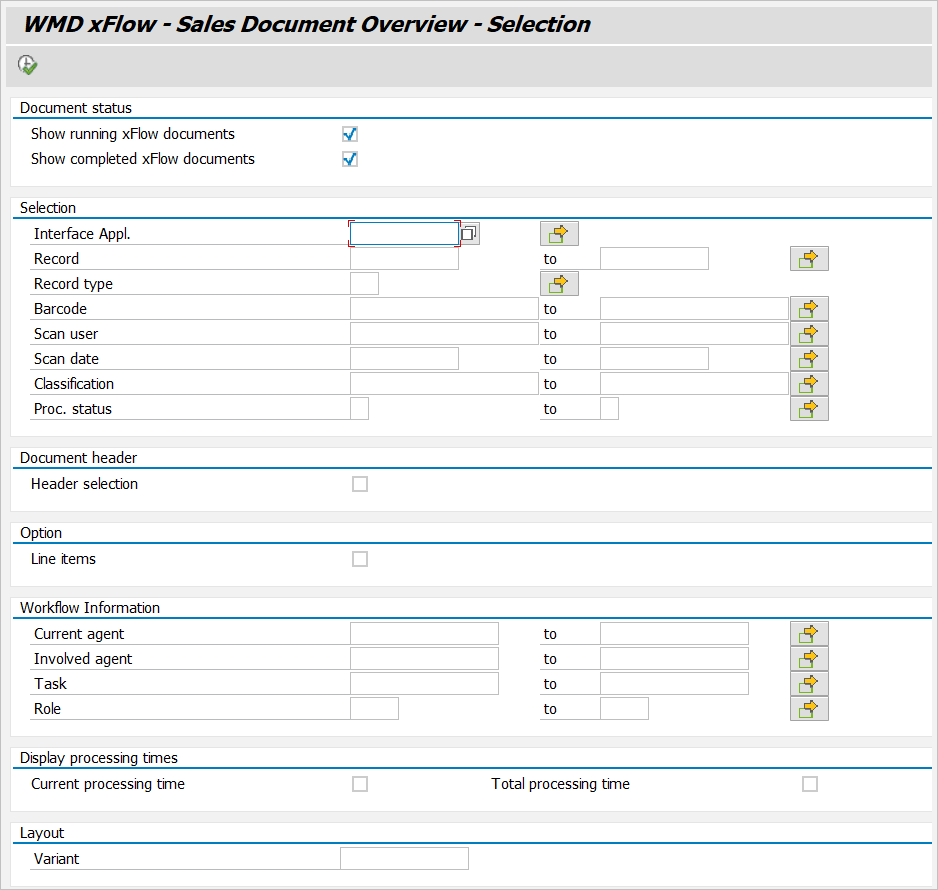Open multiple selection for Proc. status
Image resolution: width=938 pixels, height=890 pixels.
point(809,409)
